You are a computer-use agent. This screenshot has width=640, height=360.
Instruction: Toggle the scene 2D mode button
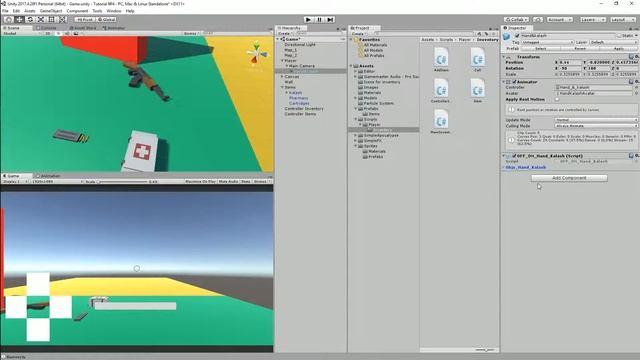click(x=48, y=33)
